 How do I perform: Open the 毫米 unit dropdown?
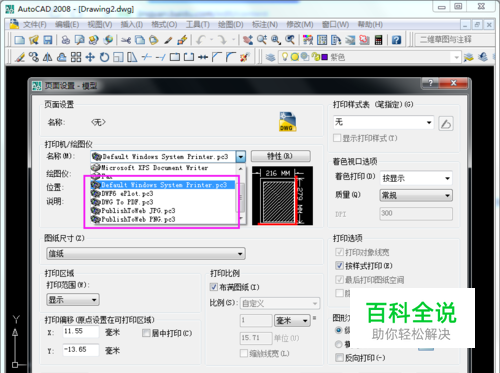click(292, 321)
